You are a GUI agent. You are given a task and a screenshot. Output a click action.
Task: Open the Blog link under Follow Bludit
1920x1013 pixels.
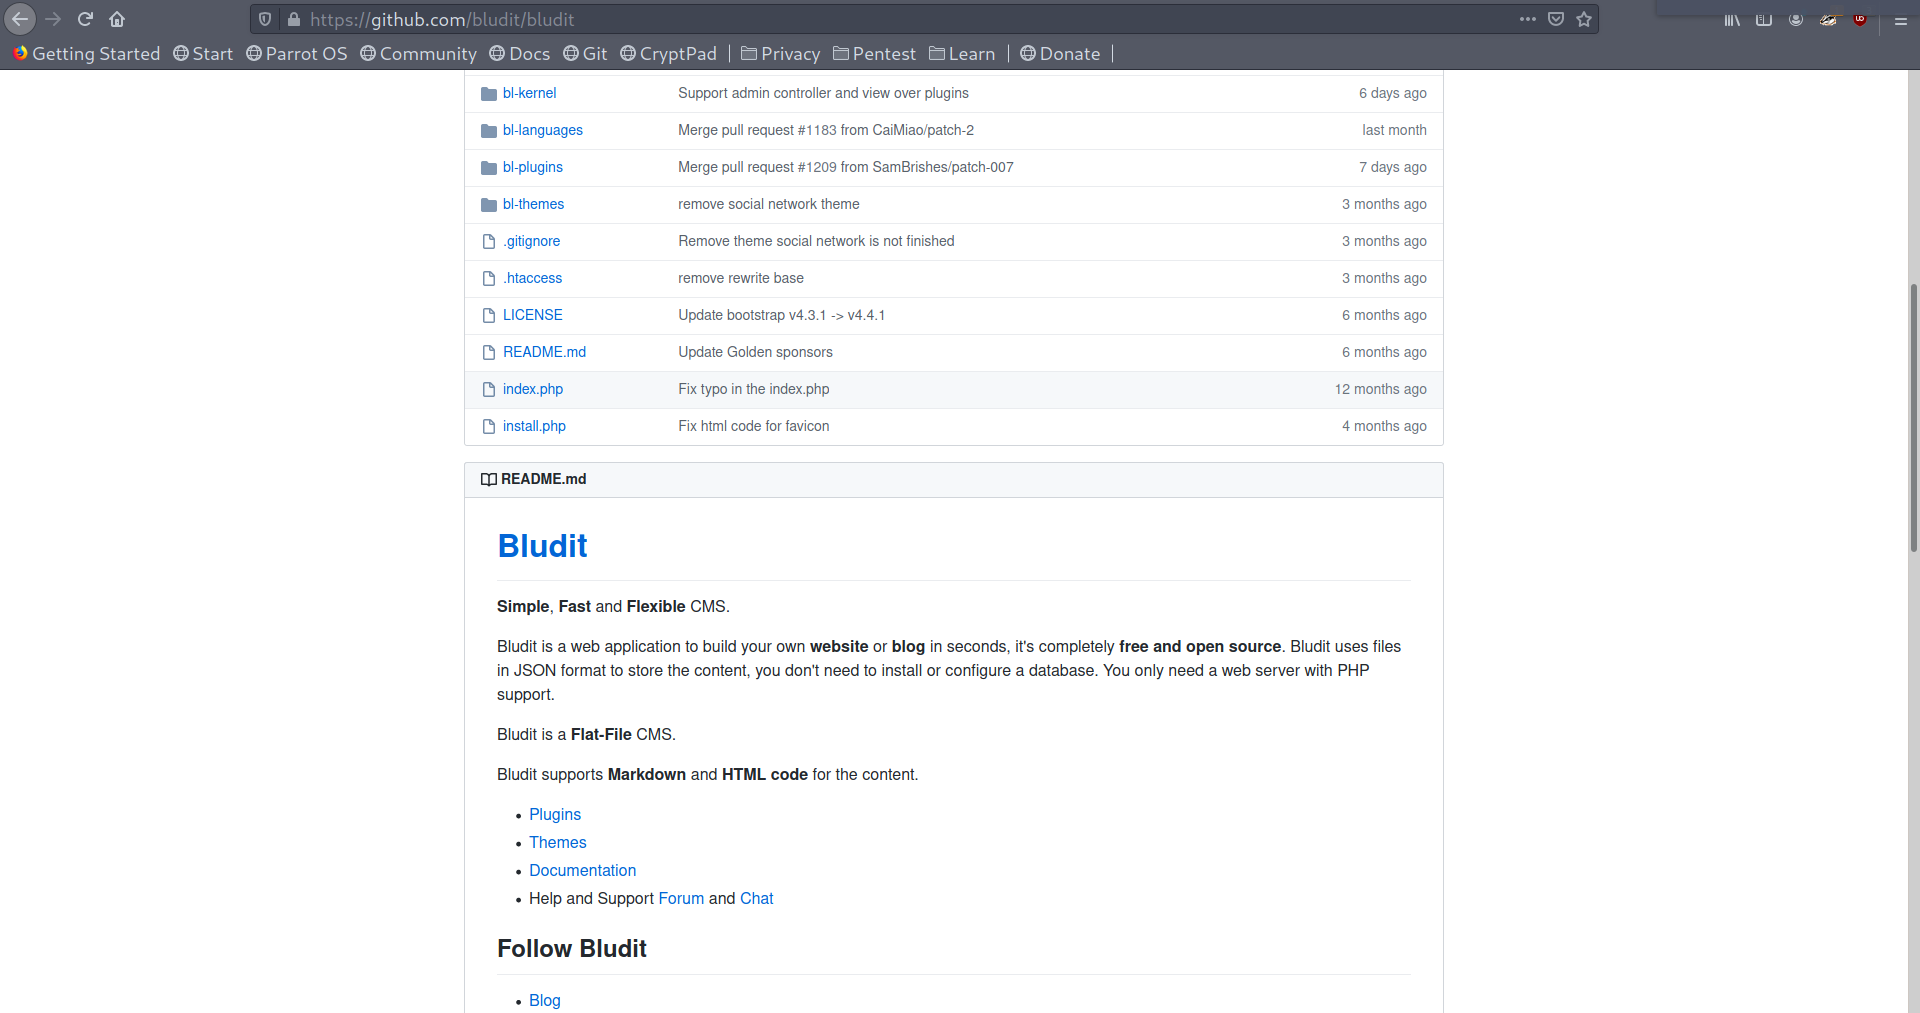click(545, 1001)
